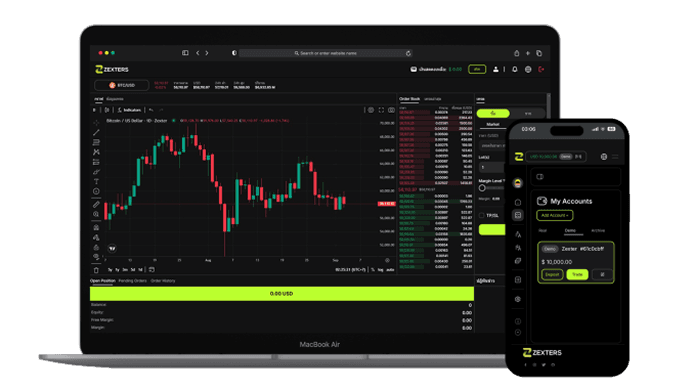Click the highlighted accounts icon in phone sidebar
The width and height of the screenshot is (689, 390).
pos(518,215)
